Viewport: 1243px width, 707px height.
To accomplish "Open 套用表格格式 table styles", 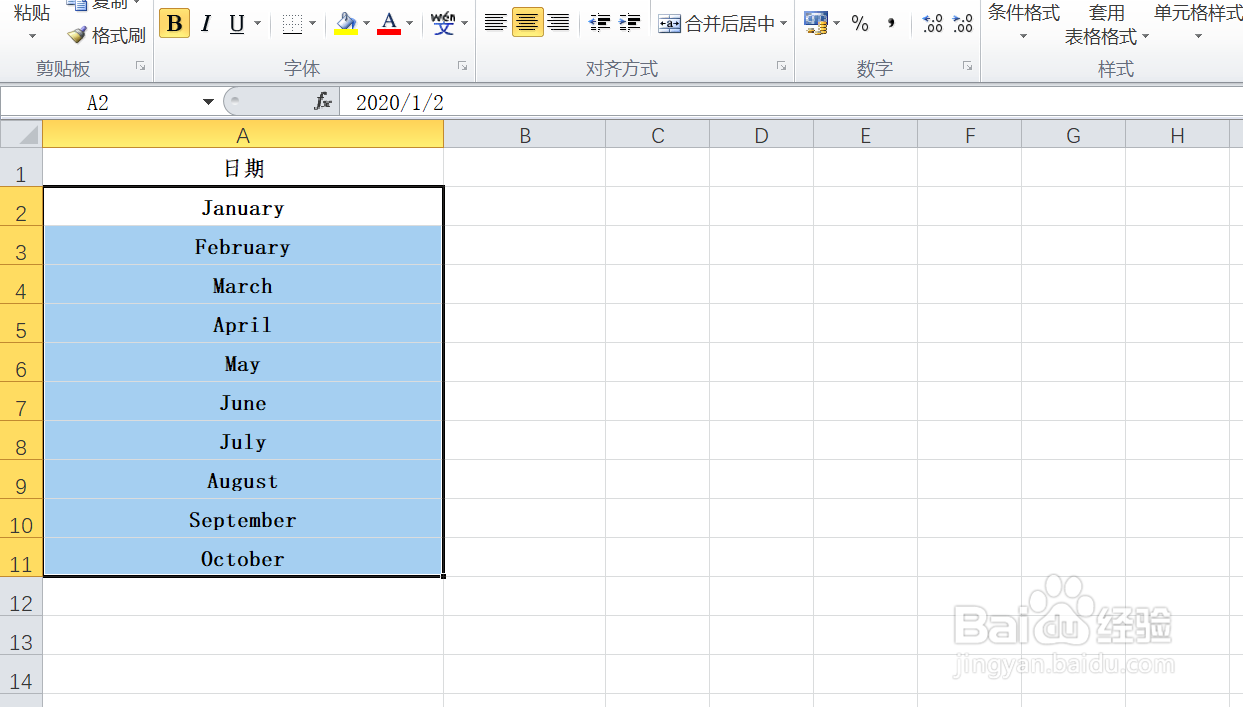I will [1106, 24].
